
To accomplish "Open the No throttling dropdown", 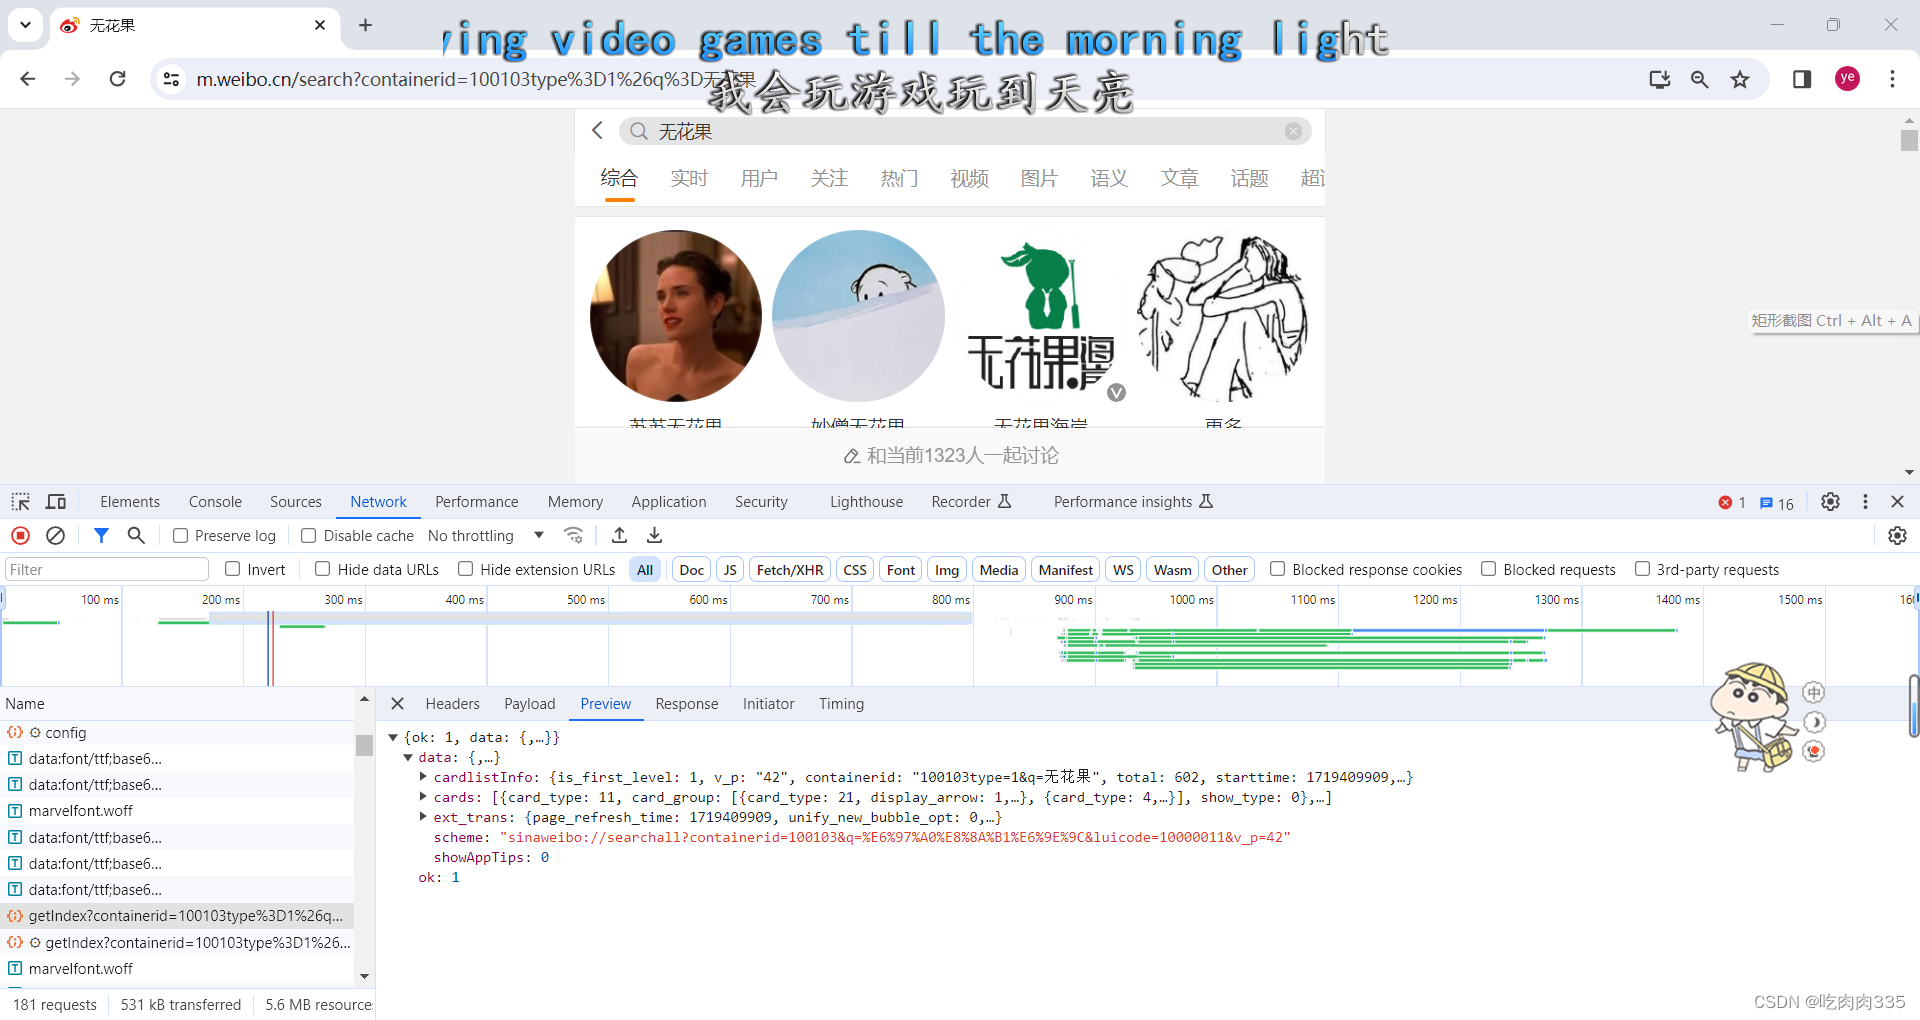I will 486,536.
